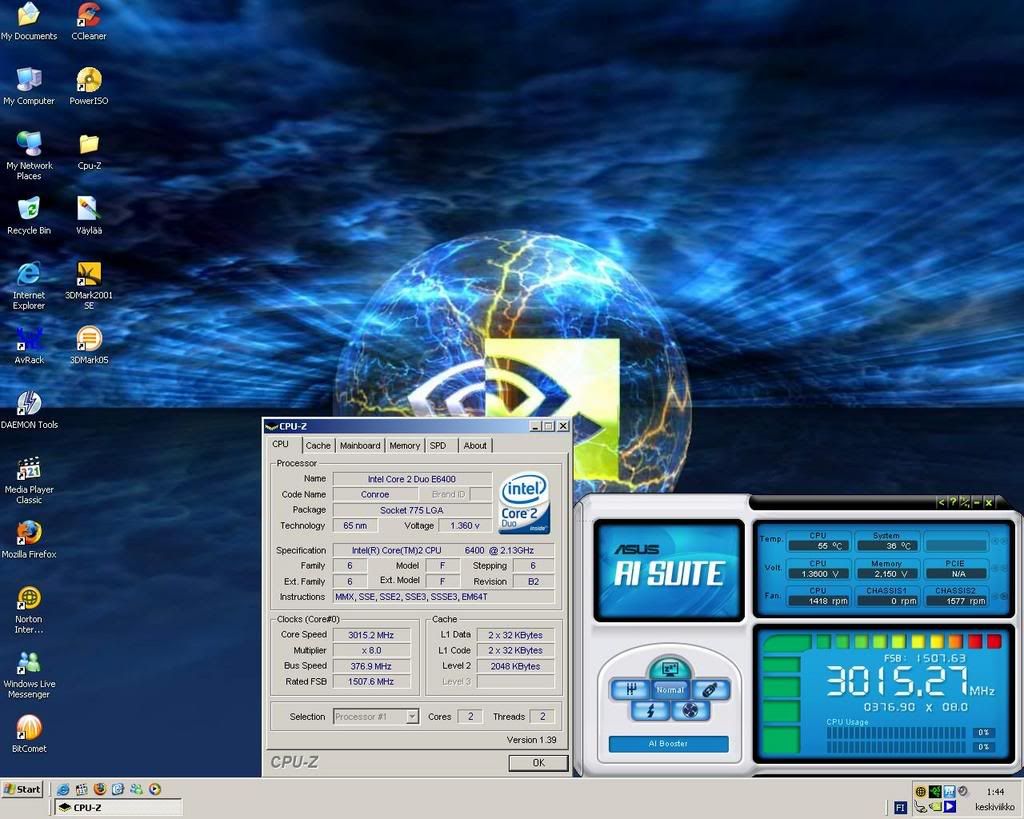Switch to the Memory tab in CPU-Z
The height and width of the screenshot is (819, 1024).
pyautogui.click(x=404, y=446)
